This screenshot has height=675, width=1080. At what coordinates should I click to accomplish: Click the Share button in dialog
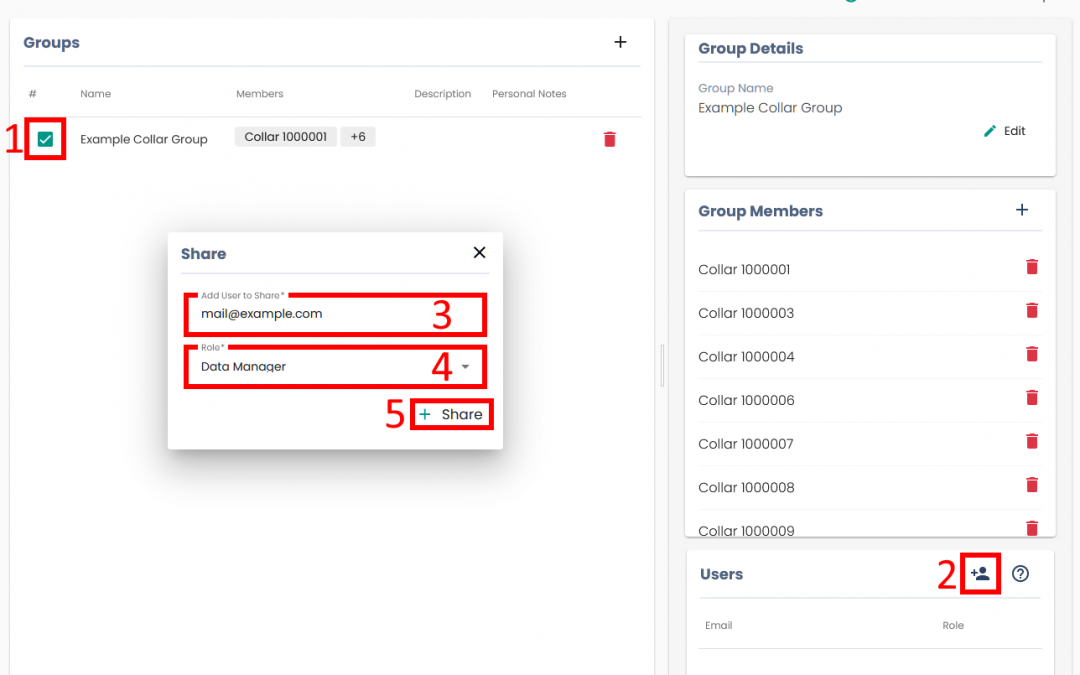click(x=451, y=414)
